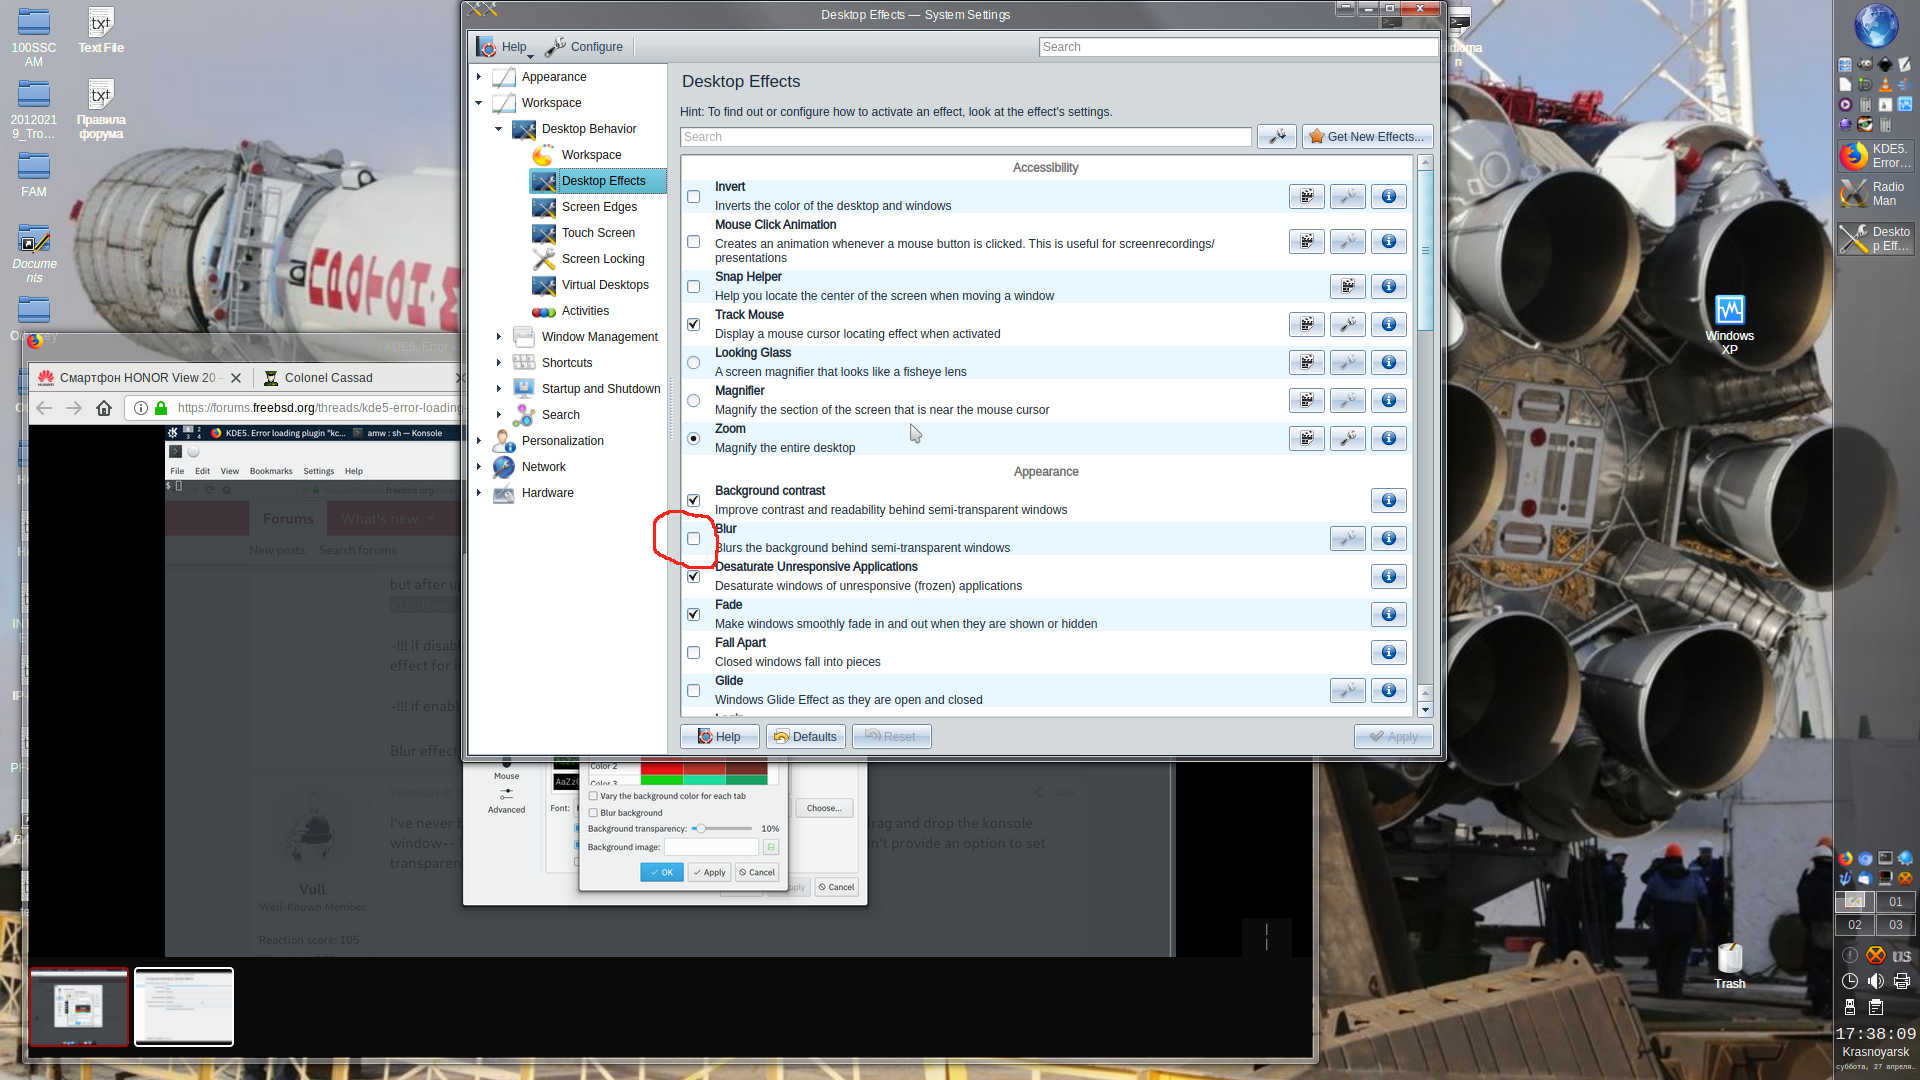Image resolution: width=1920 pixels, height=1080 pixels.
Task: Expand the Appearance category
Action: coord(479,77)
